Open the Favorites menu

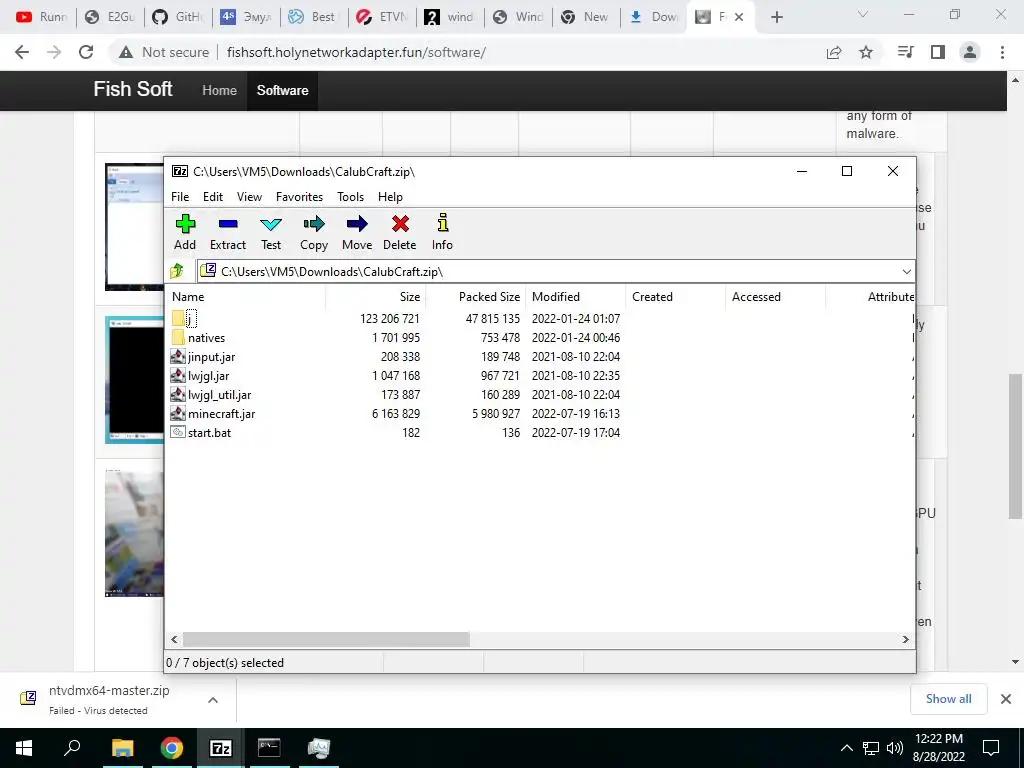tap(299, 197)
